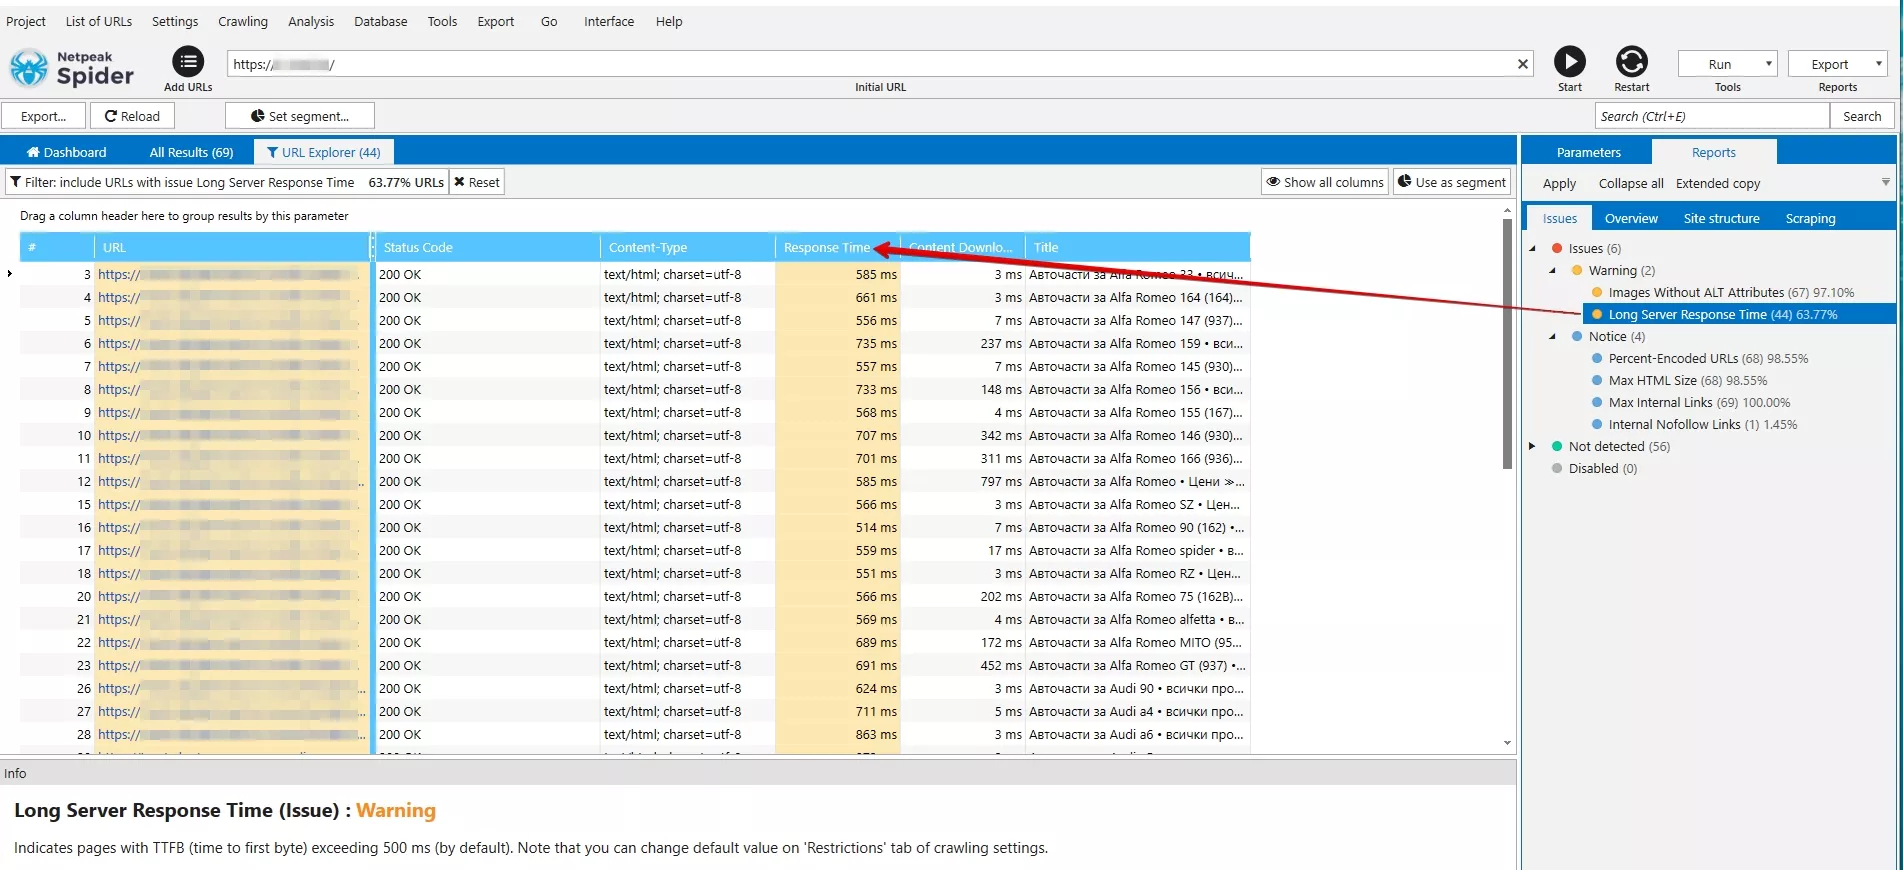Open the Interface menu
Screen dimensions: 1903x870
tap(609, 21)
